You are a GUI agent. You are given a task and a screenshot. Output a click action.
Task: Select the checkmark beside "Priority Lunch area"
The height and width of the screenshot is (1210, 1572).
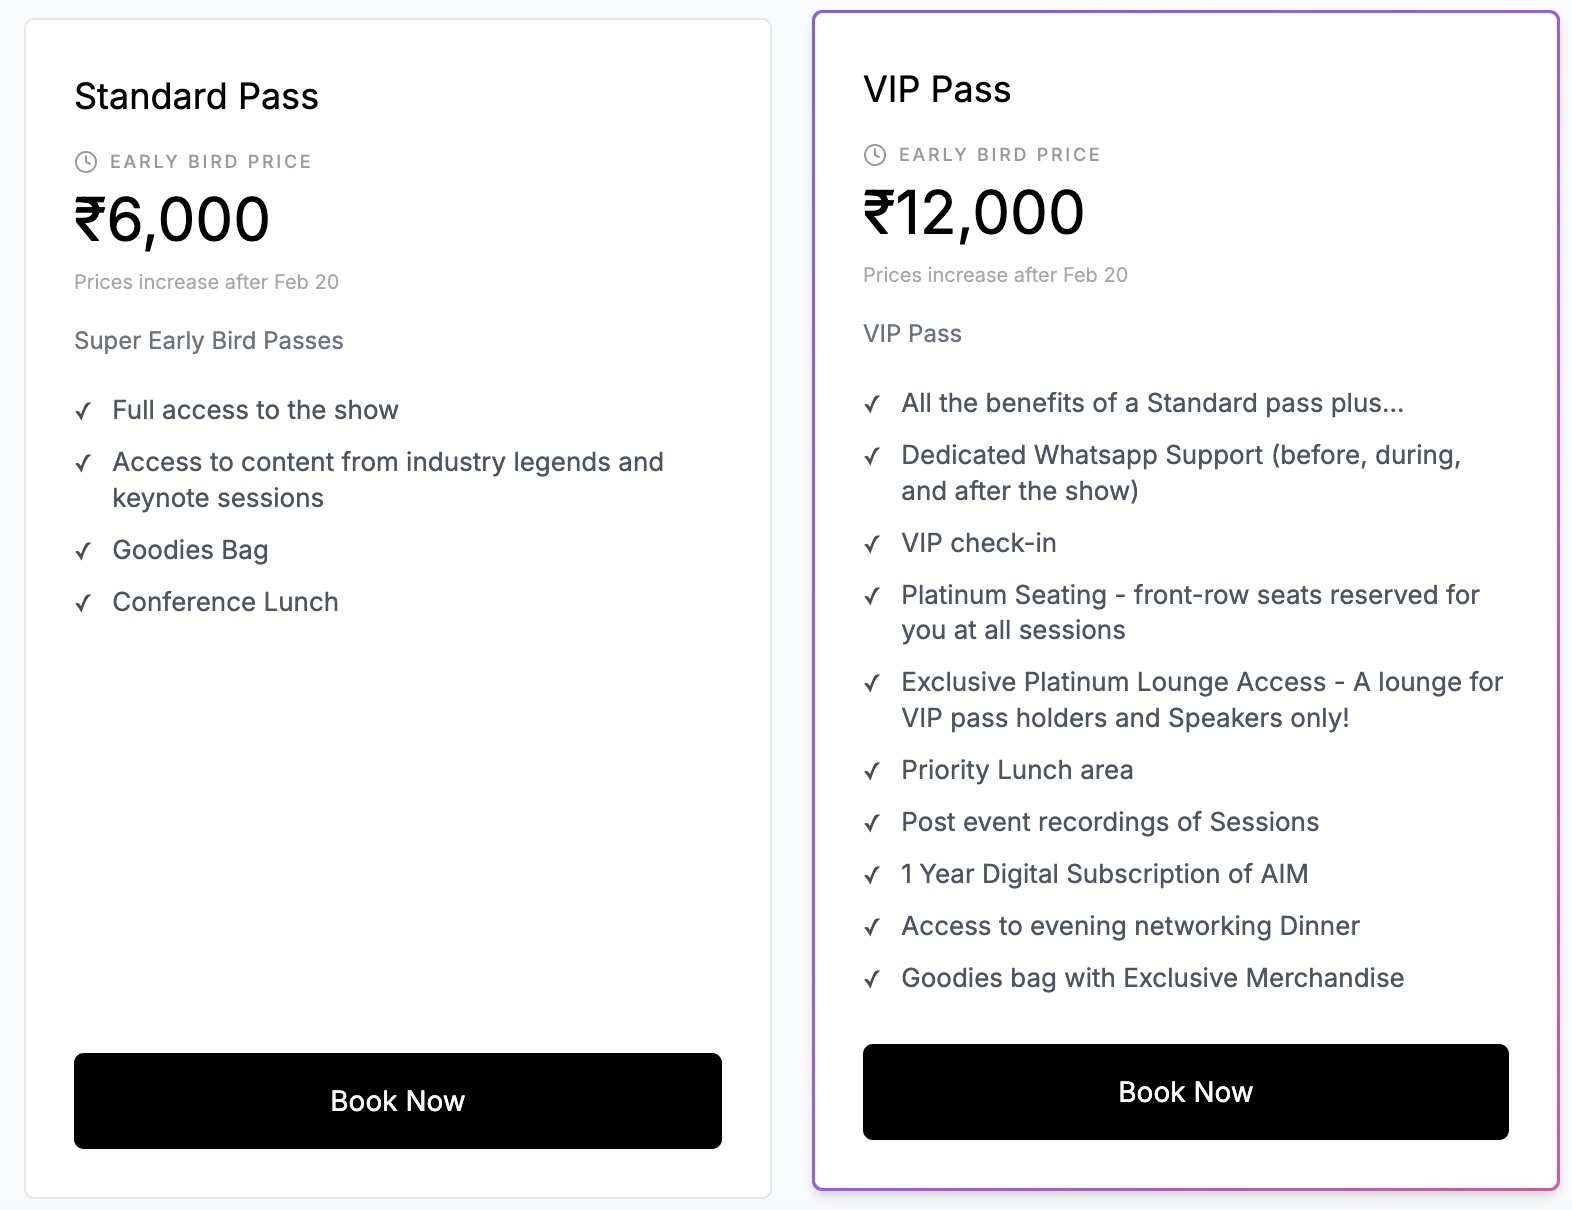point(873,771)
